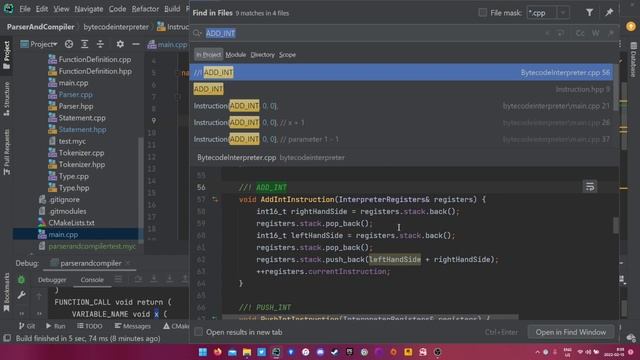Open the Database side panel tab

click(x=633, y=60)
